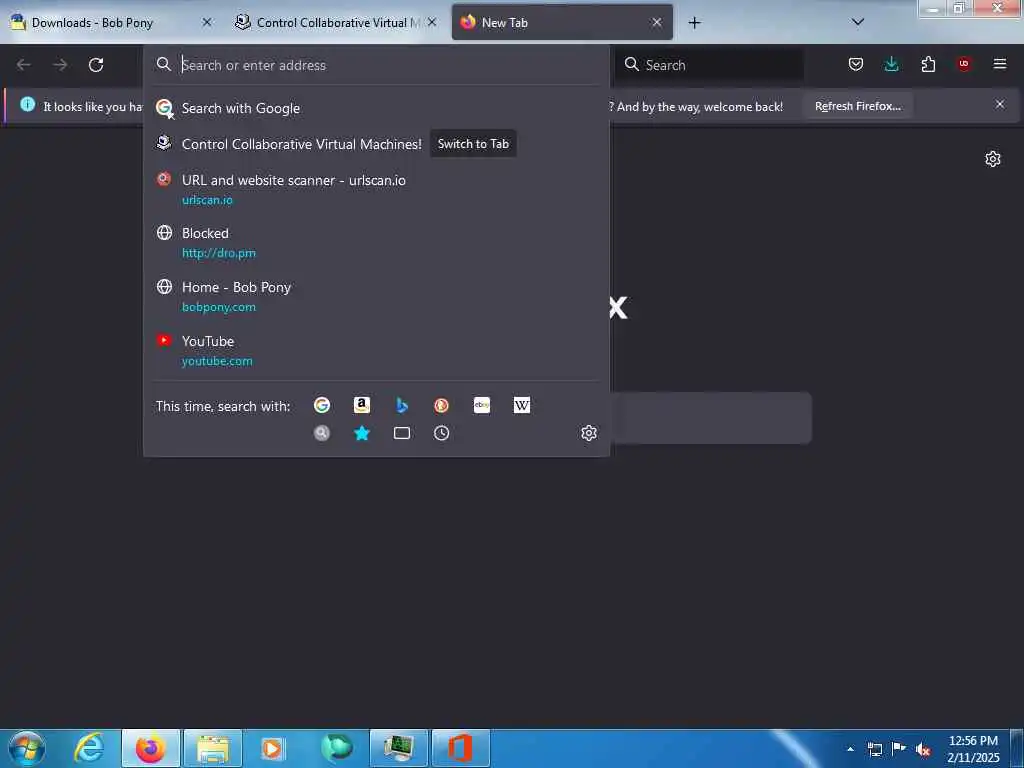Click the Refresh Firefox… button
This screenshot has height=768, width=1024.
click(x=858, y=106)
